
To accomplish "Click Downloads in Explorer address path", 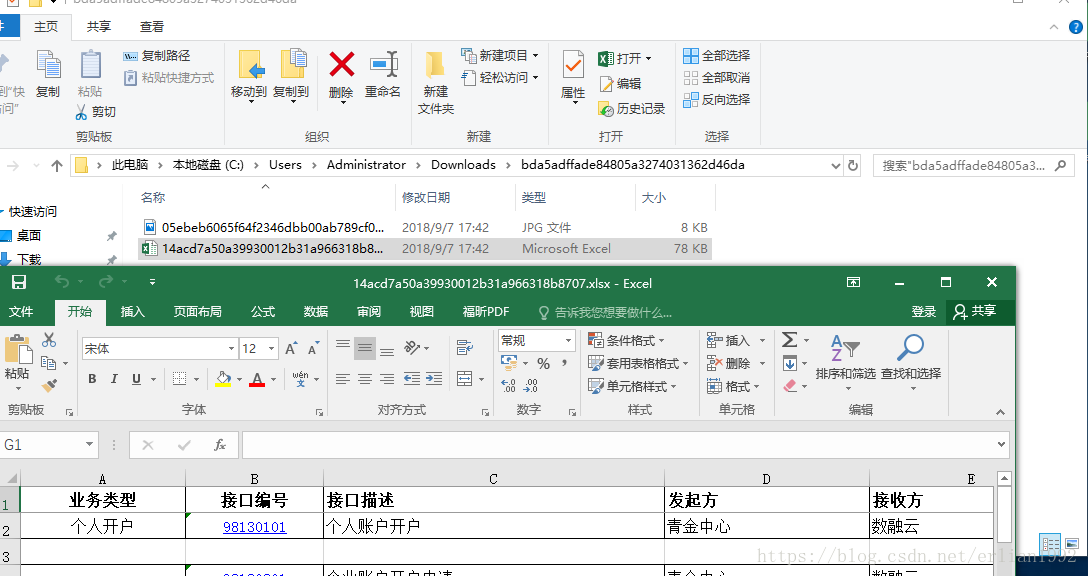I will coord(463,165).
